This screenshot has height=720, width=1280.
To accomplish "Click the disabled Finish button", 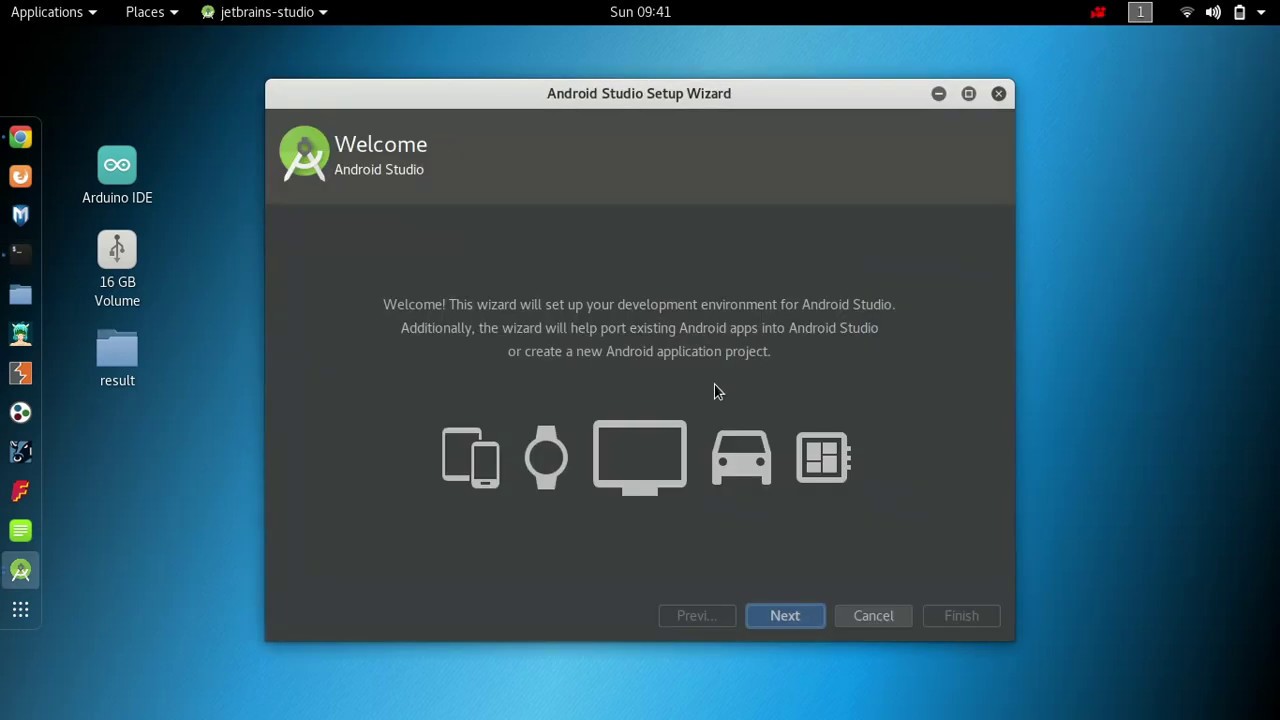I will coord(961,616).
